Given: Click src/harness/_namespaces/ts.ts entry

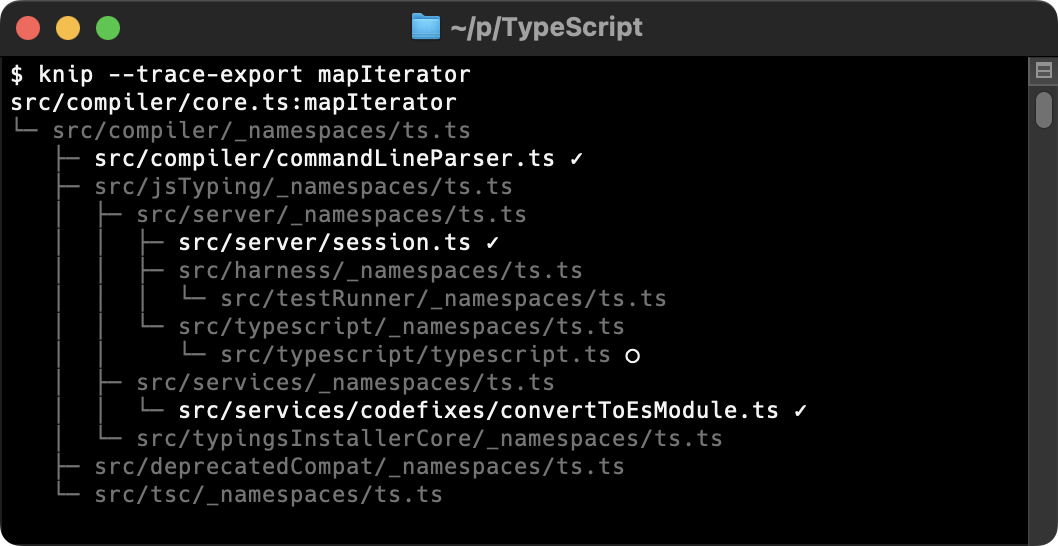Looking at the screenshot, I should (x=380, y=271).
